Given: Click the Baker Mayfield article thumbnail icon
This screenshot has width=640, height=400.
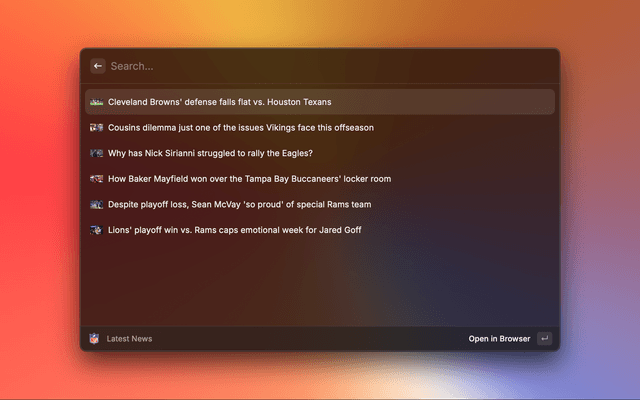Looking at the screenshot, I should pyautogui.click(x=96, y=179).
